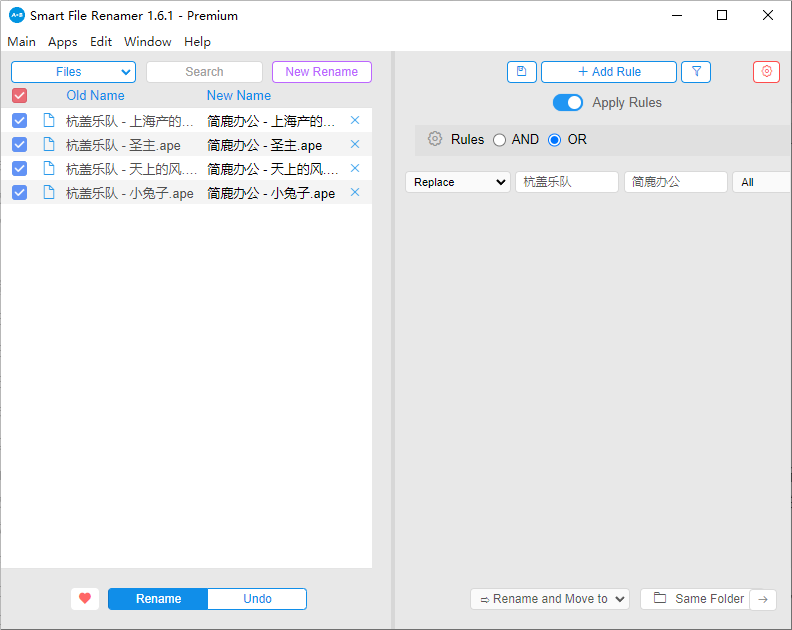This screenshot has width=792, height=630.
Task: Click the red settings gear icon
Action: [766, 72]
